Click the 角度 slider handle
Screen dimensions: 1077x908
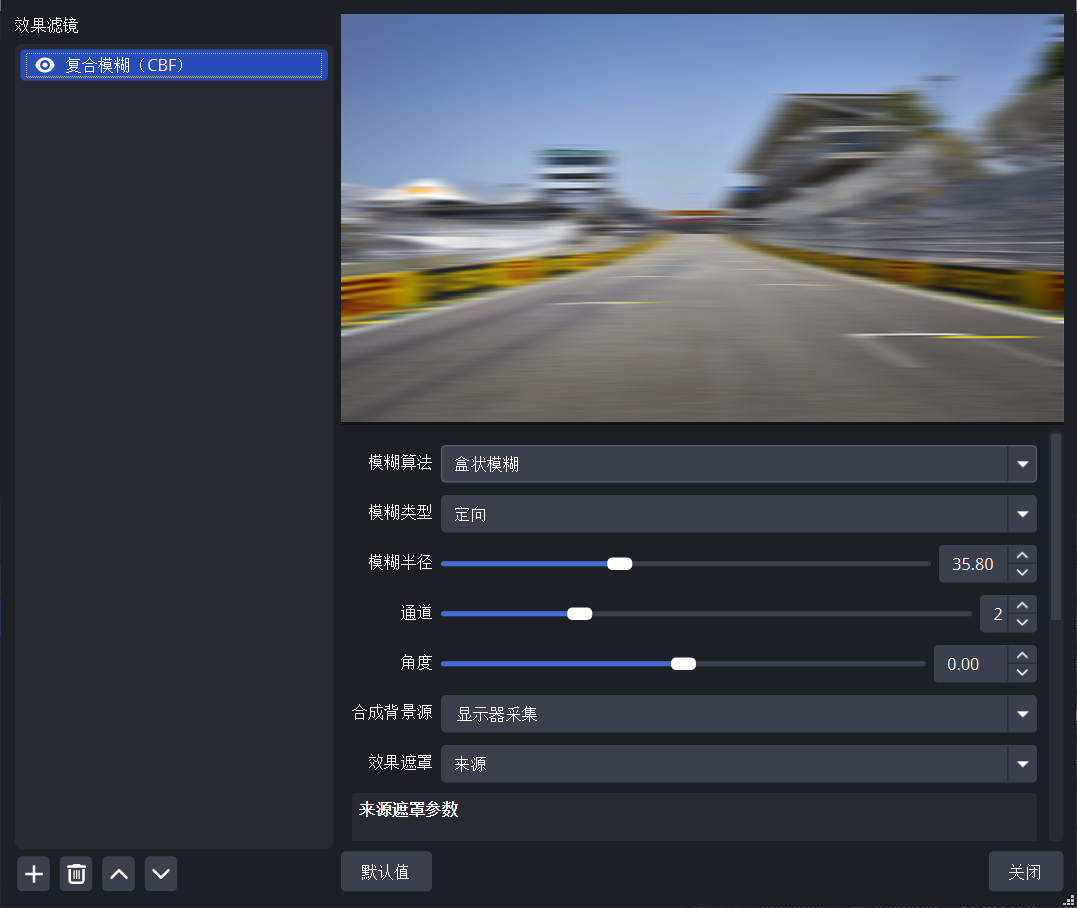(x=683, y=664)
